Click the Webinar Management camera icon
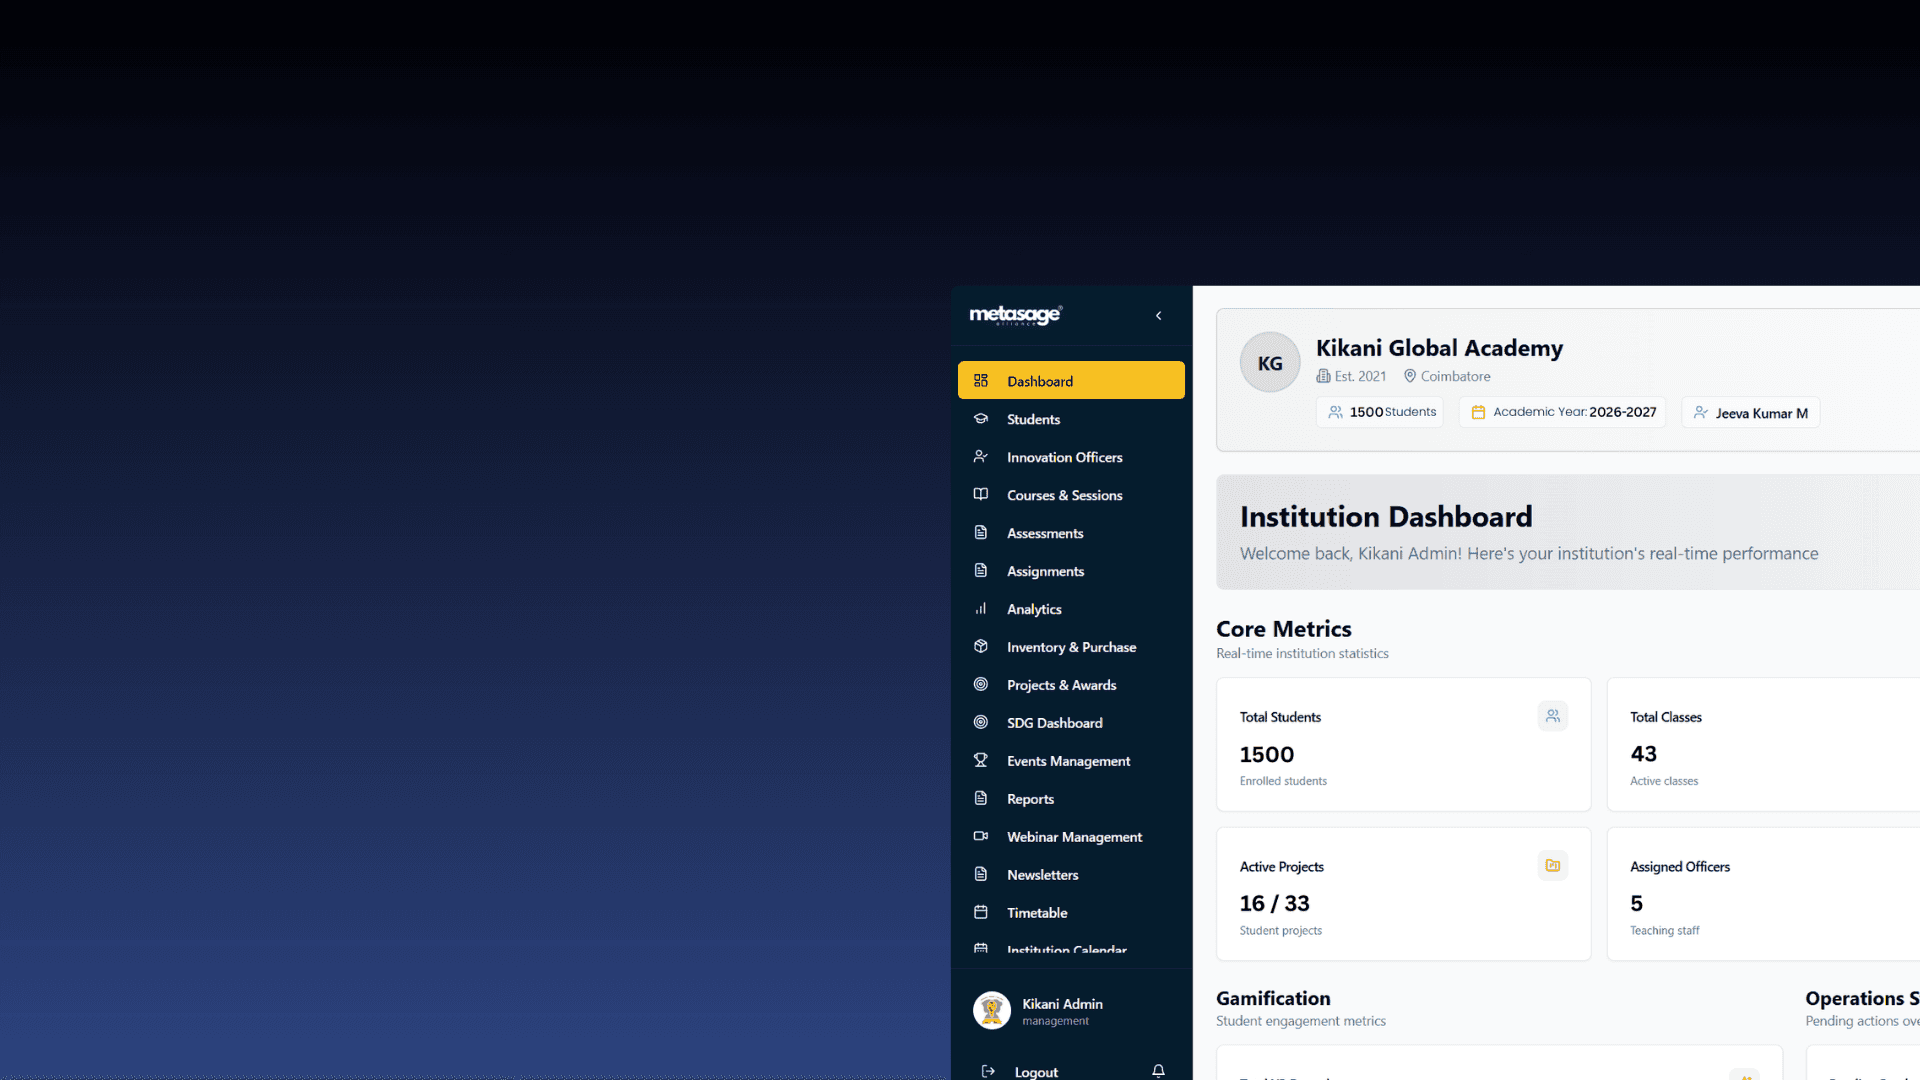The height and width of the screenshot is (1080, 1920). point(981,837)
